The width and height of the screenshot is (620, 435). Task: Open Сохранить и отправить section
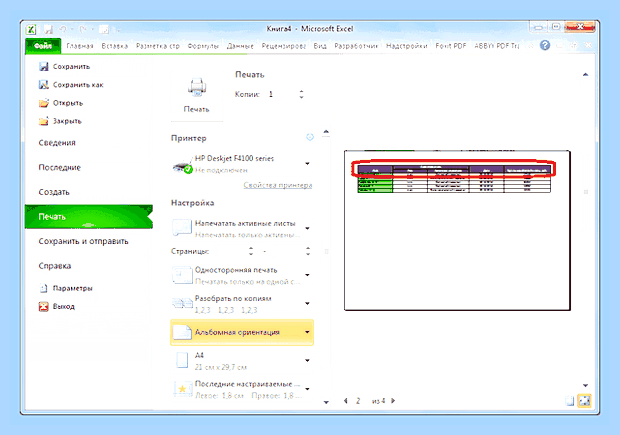click(83, 241)
